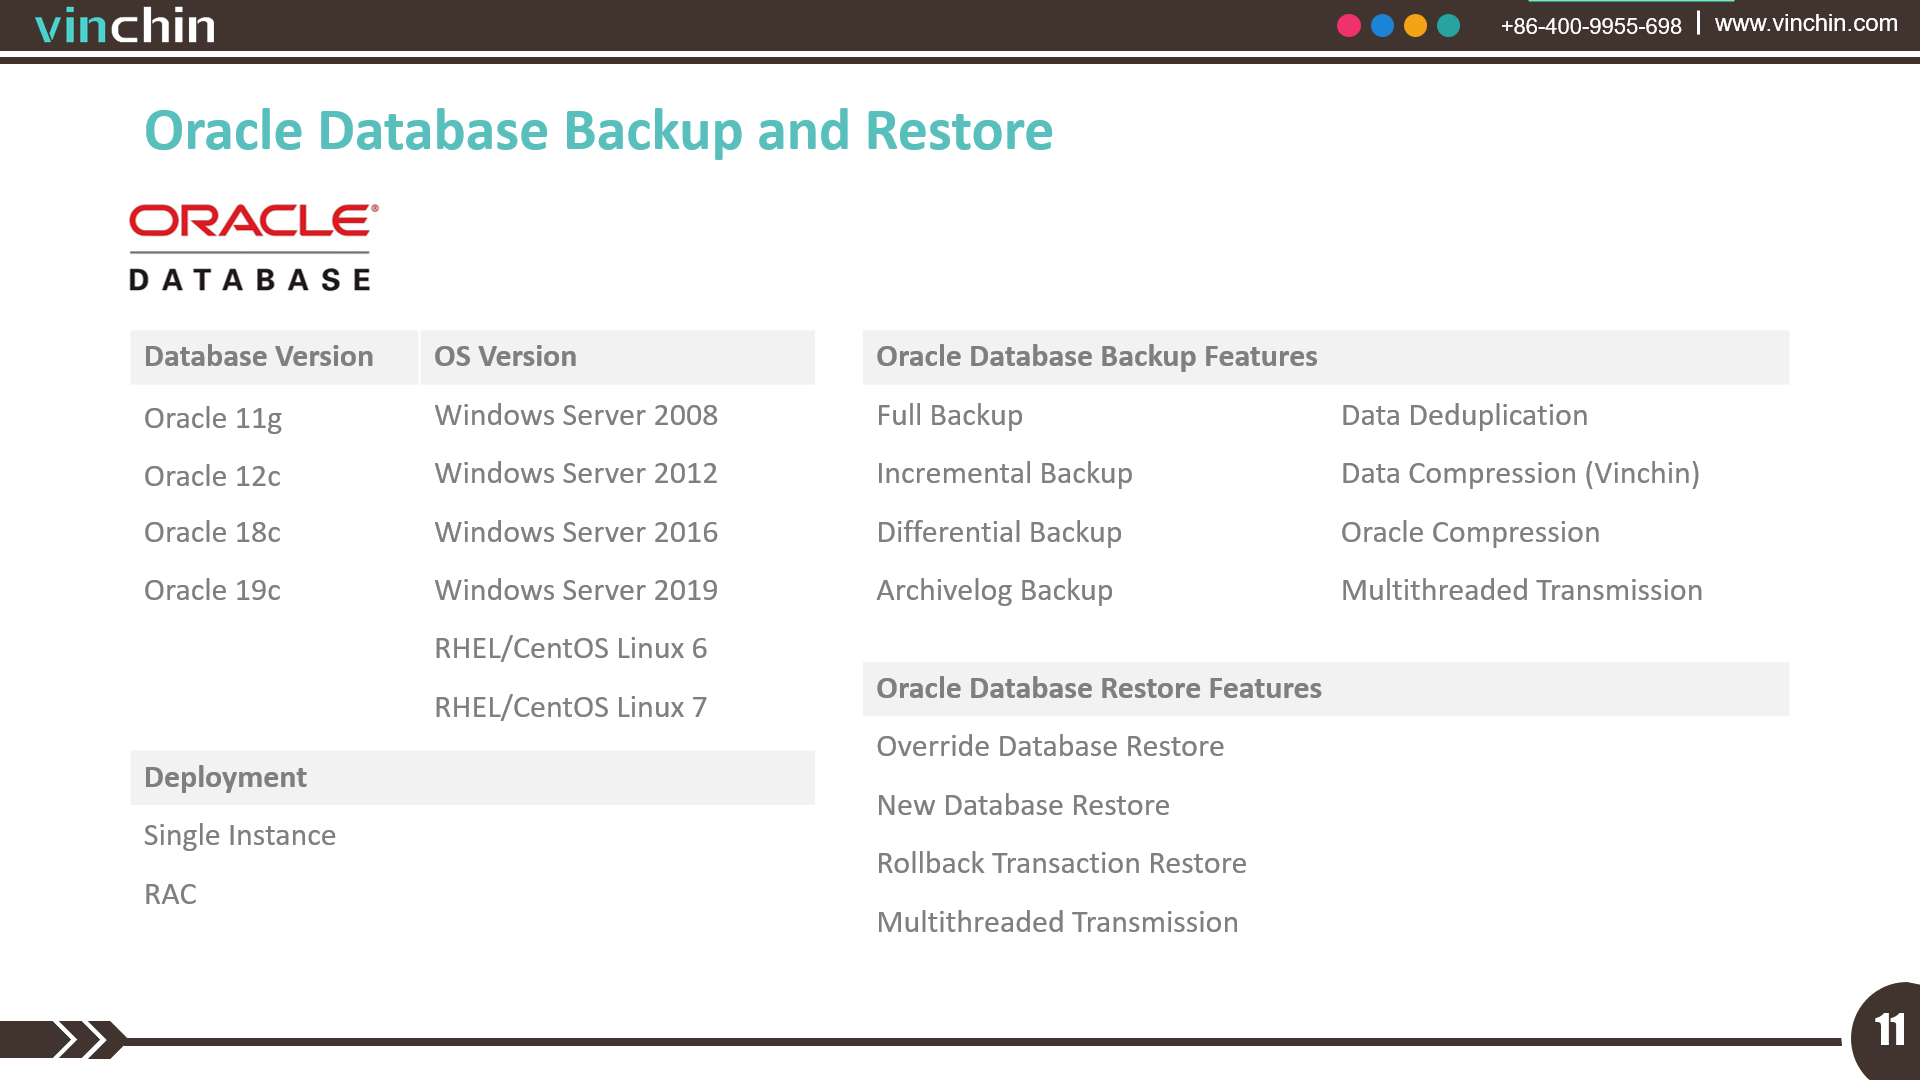Click Multithreaded Transmission under backup features
Image resolution: width=1920 pixels, height=1080 pixels.
point(1522,590)
